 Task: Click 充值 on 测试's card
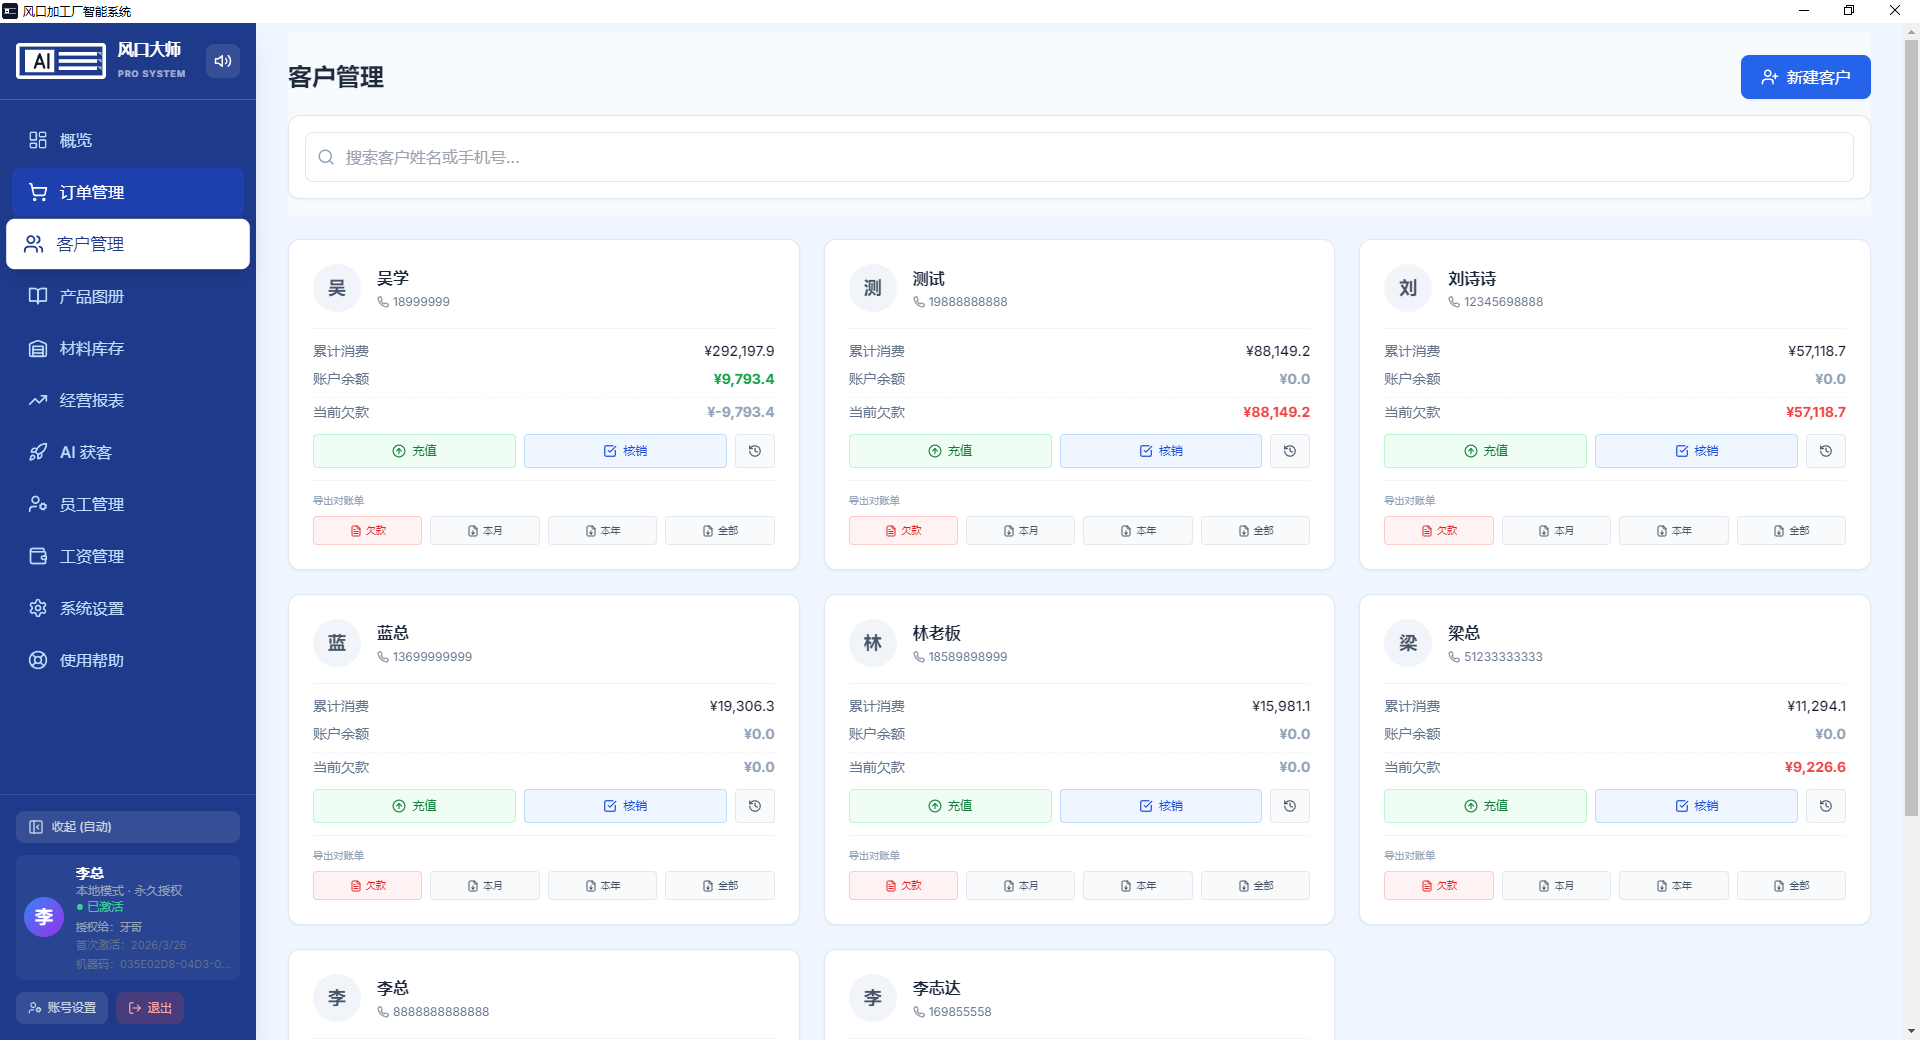950,451
